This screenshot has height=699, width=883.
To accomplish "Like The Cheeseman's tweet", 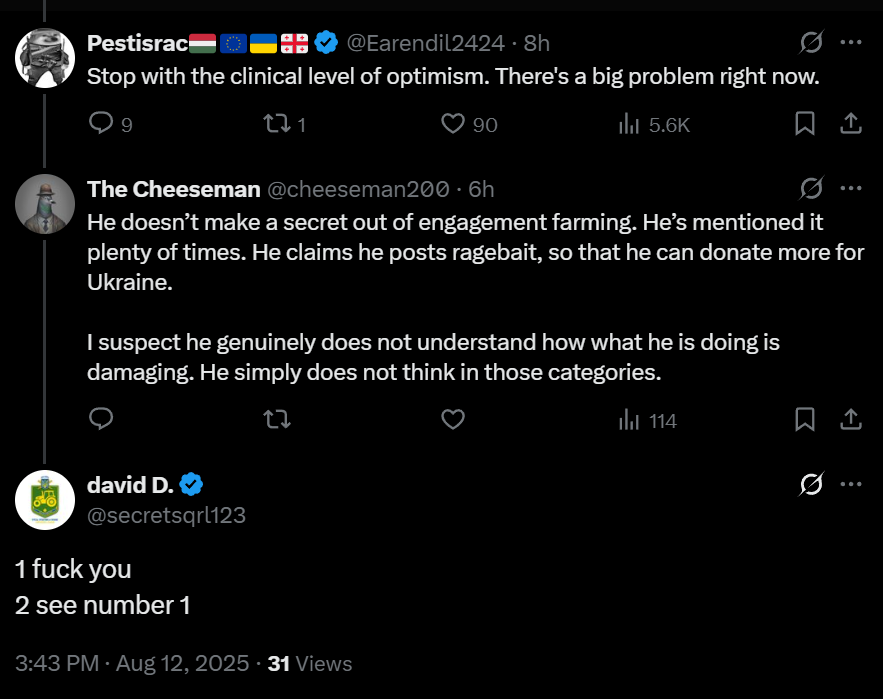I will click(x=453, y=420).
